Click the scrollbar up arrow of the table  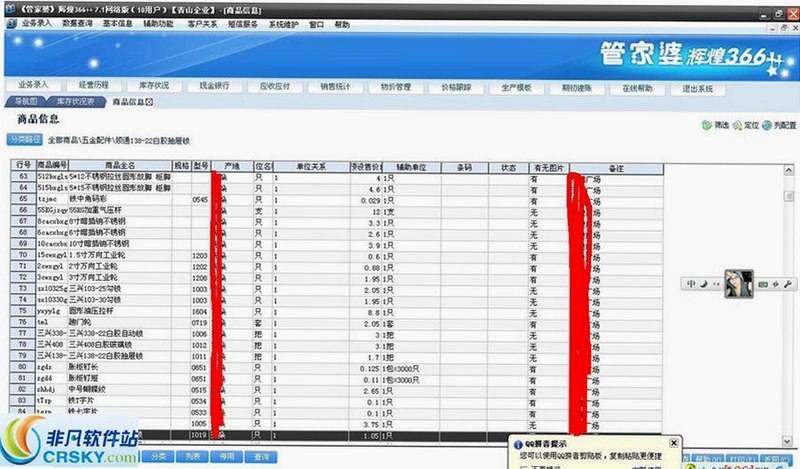pyautogui.click(x=789, y=170)
